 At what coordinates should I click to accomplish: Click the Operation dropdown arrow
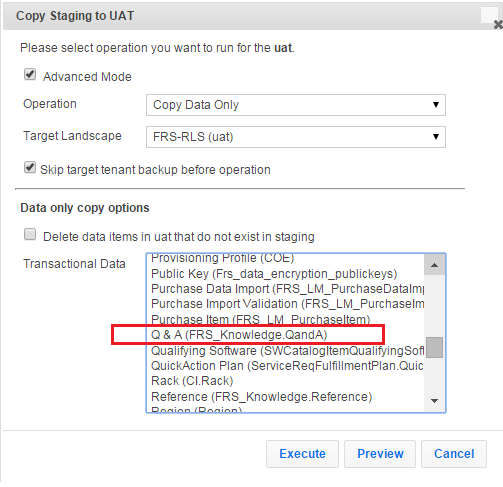[435, 105]
